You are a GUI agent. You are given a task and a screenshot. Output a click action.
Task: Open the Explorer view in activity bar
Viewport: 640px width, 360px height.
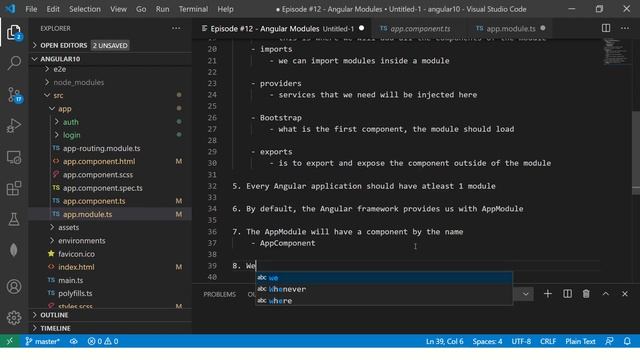coord(14,32)
